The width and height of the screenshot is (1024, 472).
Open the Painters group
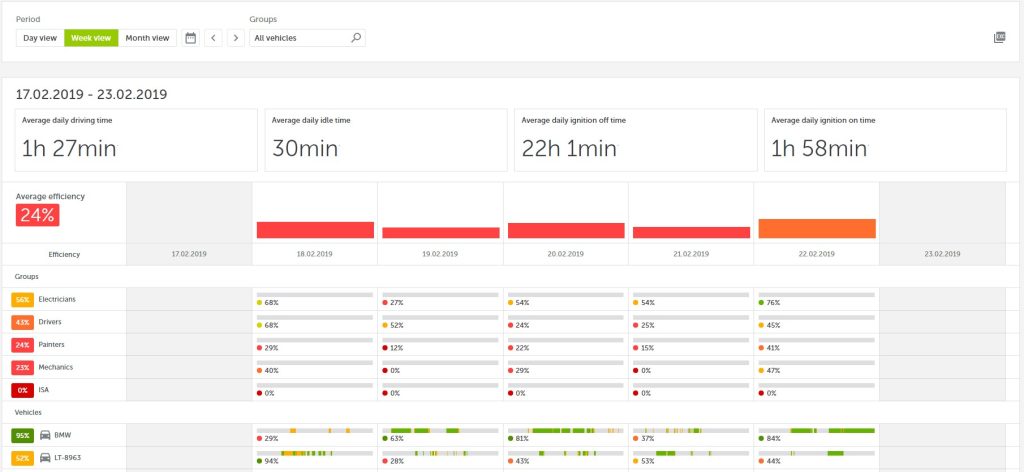click(x=53, y=345)
